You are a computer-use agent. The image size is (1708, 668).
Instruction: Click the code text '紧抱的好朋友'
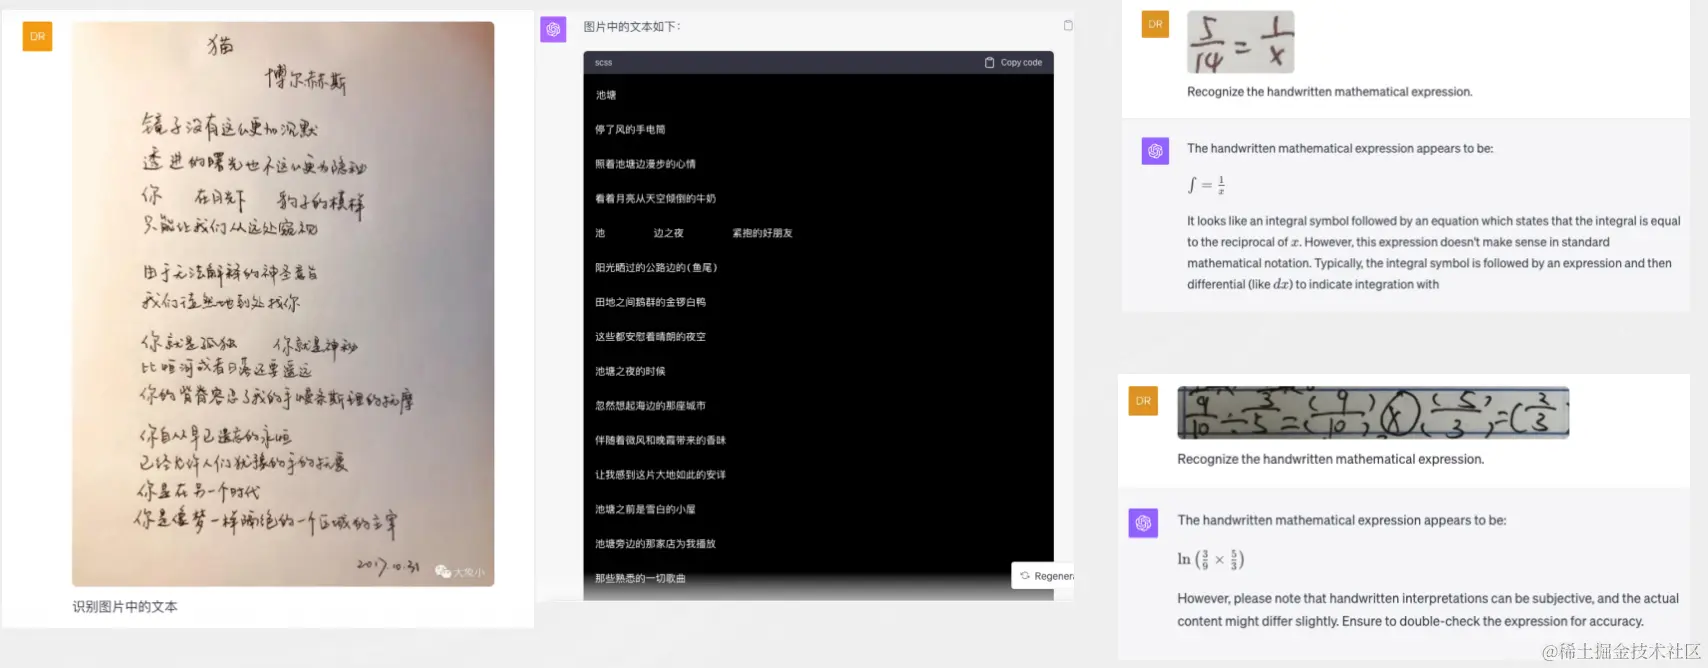pos(762,233)
